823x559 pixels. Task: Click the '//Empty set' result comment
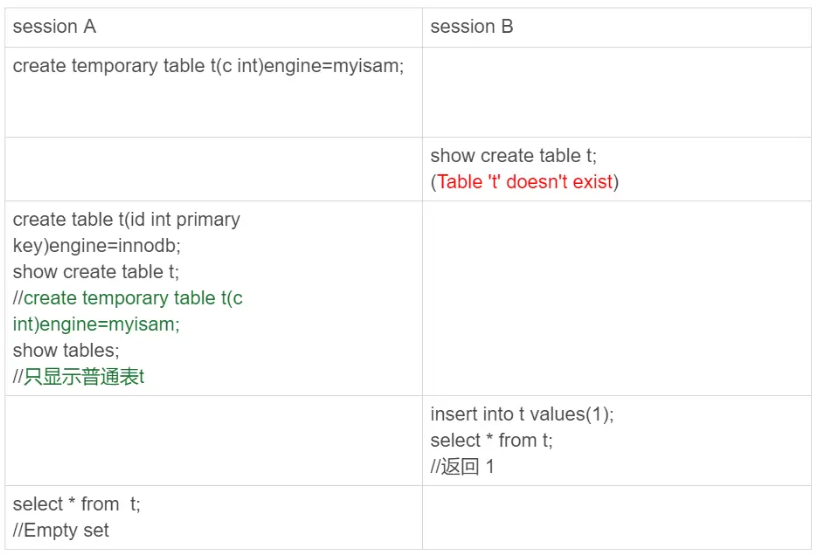(x=61, y=531)
